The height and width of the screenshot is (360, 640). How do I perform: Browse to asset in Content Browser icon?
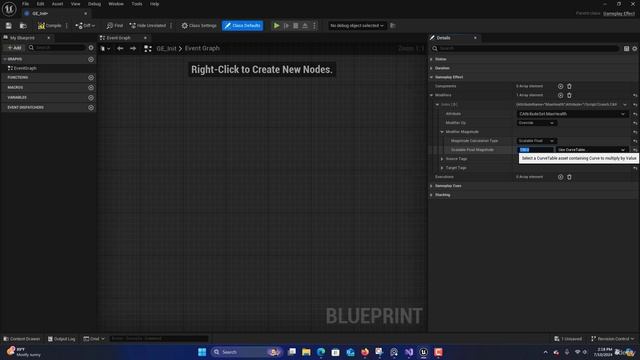point(23,26)
